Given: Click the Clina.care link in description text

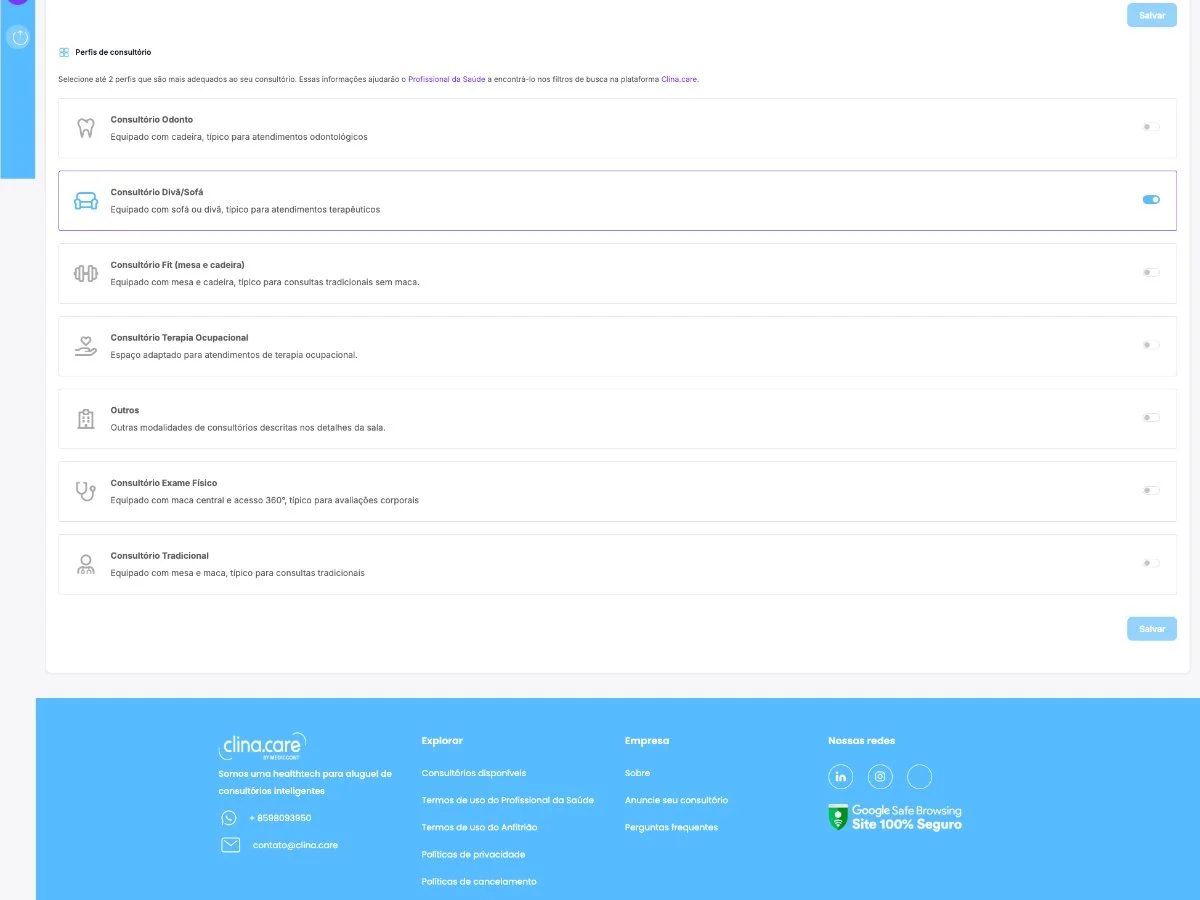Looking at the screenshot, I should (x=679, y=79).
